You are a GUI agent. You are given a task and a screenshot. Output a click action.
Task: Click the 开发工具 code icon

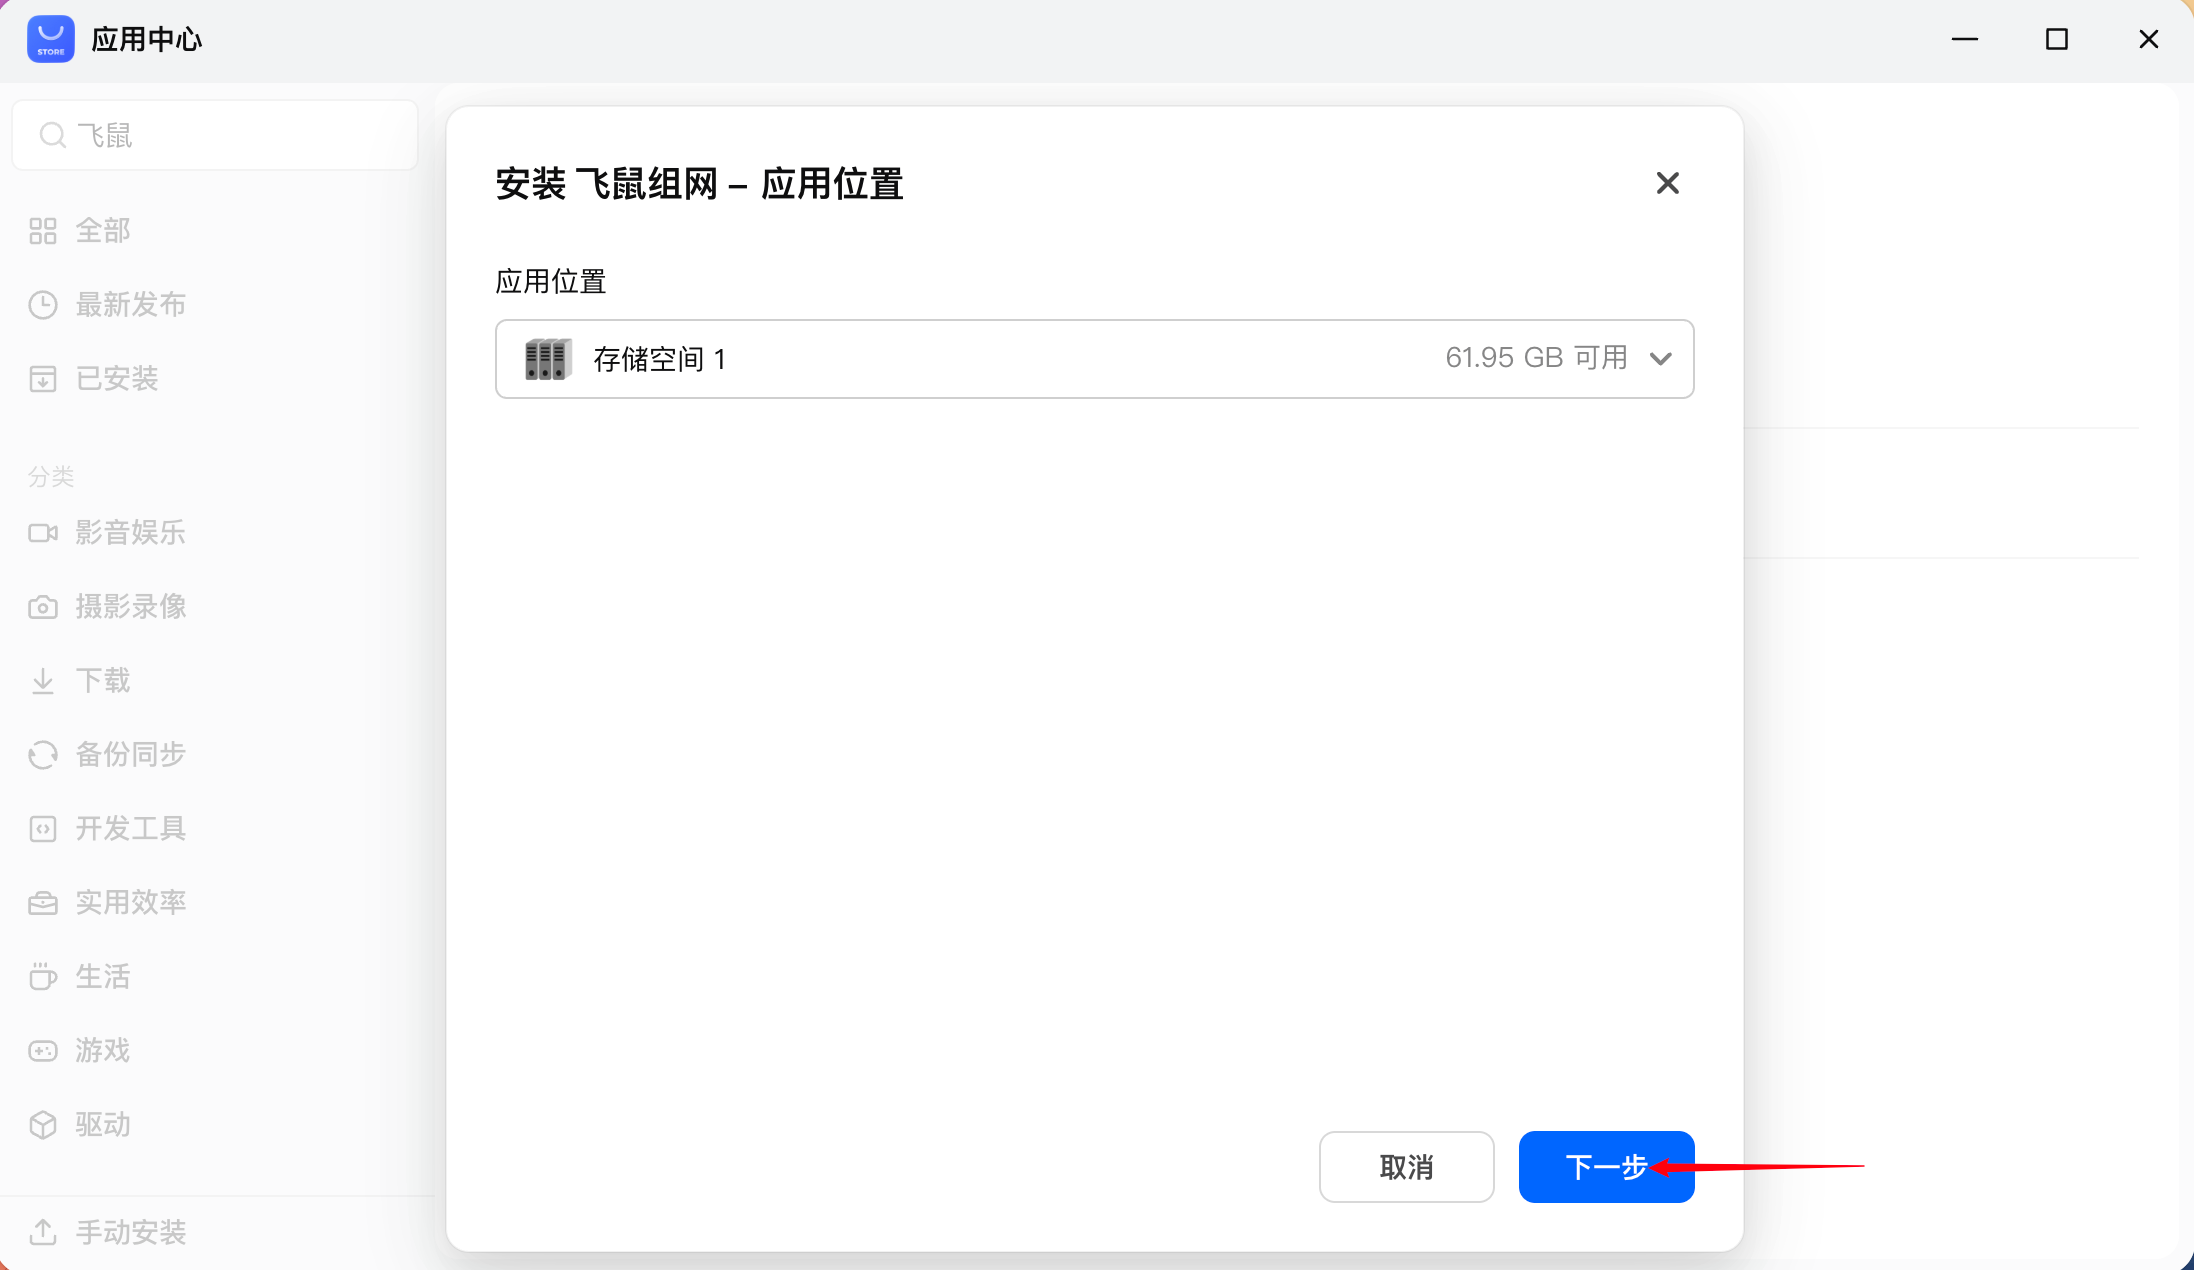[43, 829]
